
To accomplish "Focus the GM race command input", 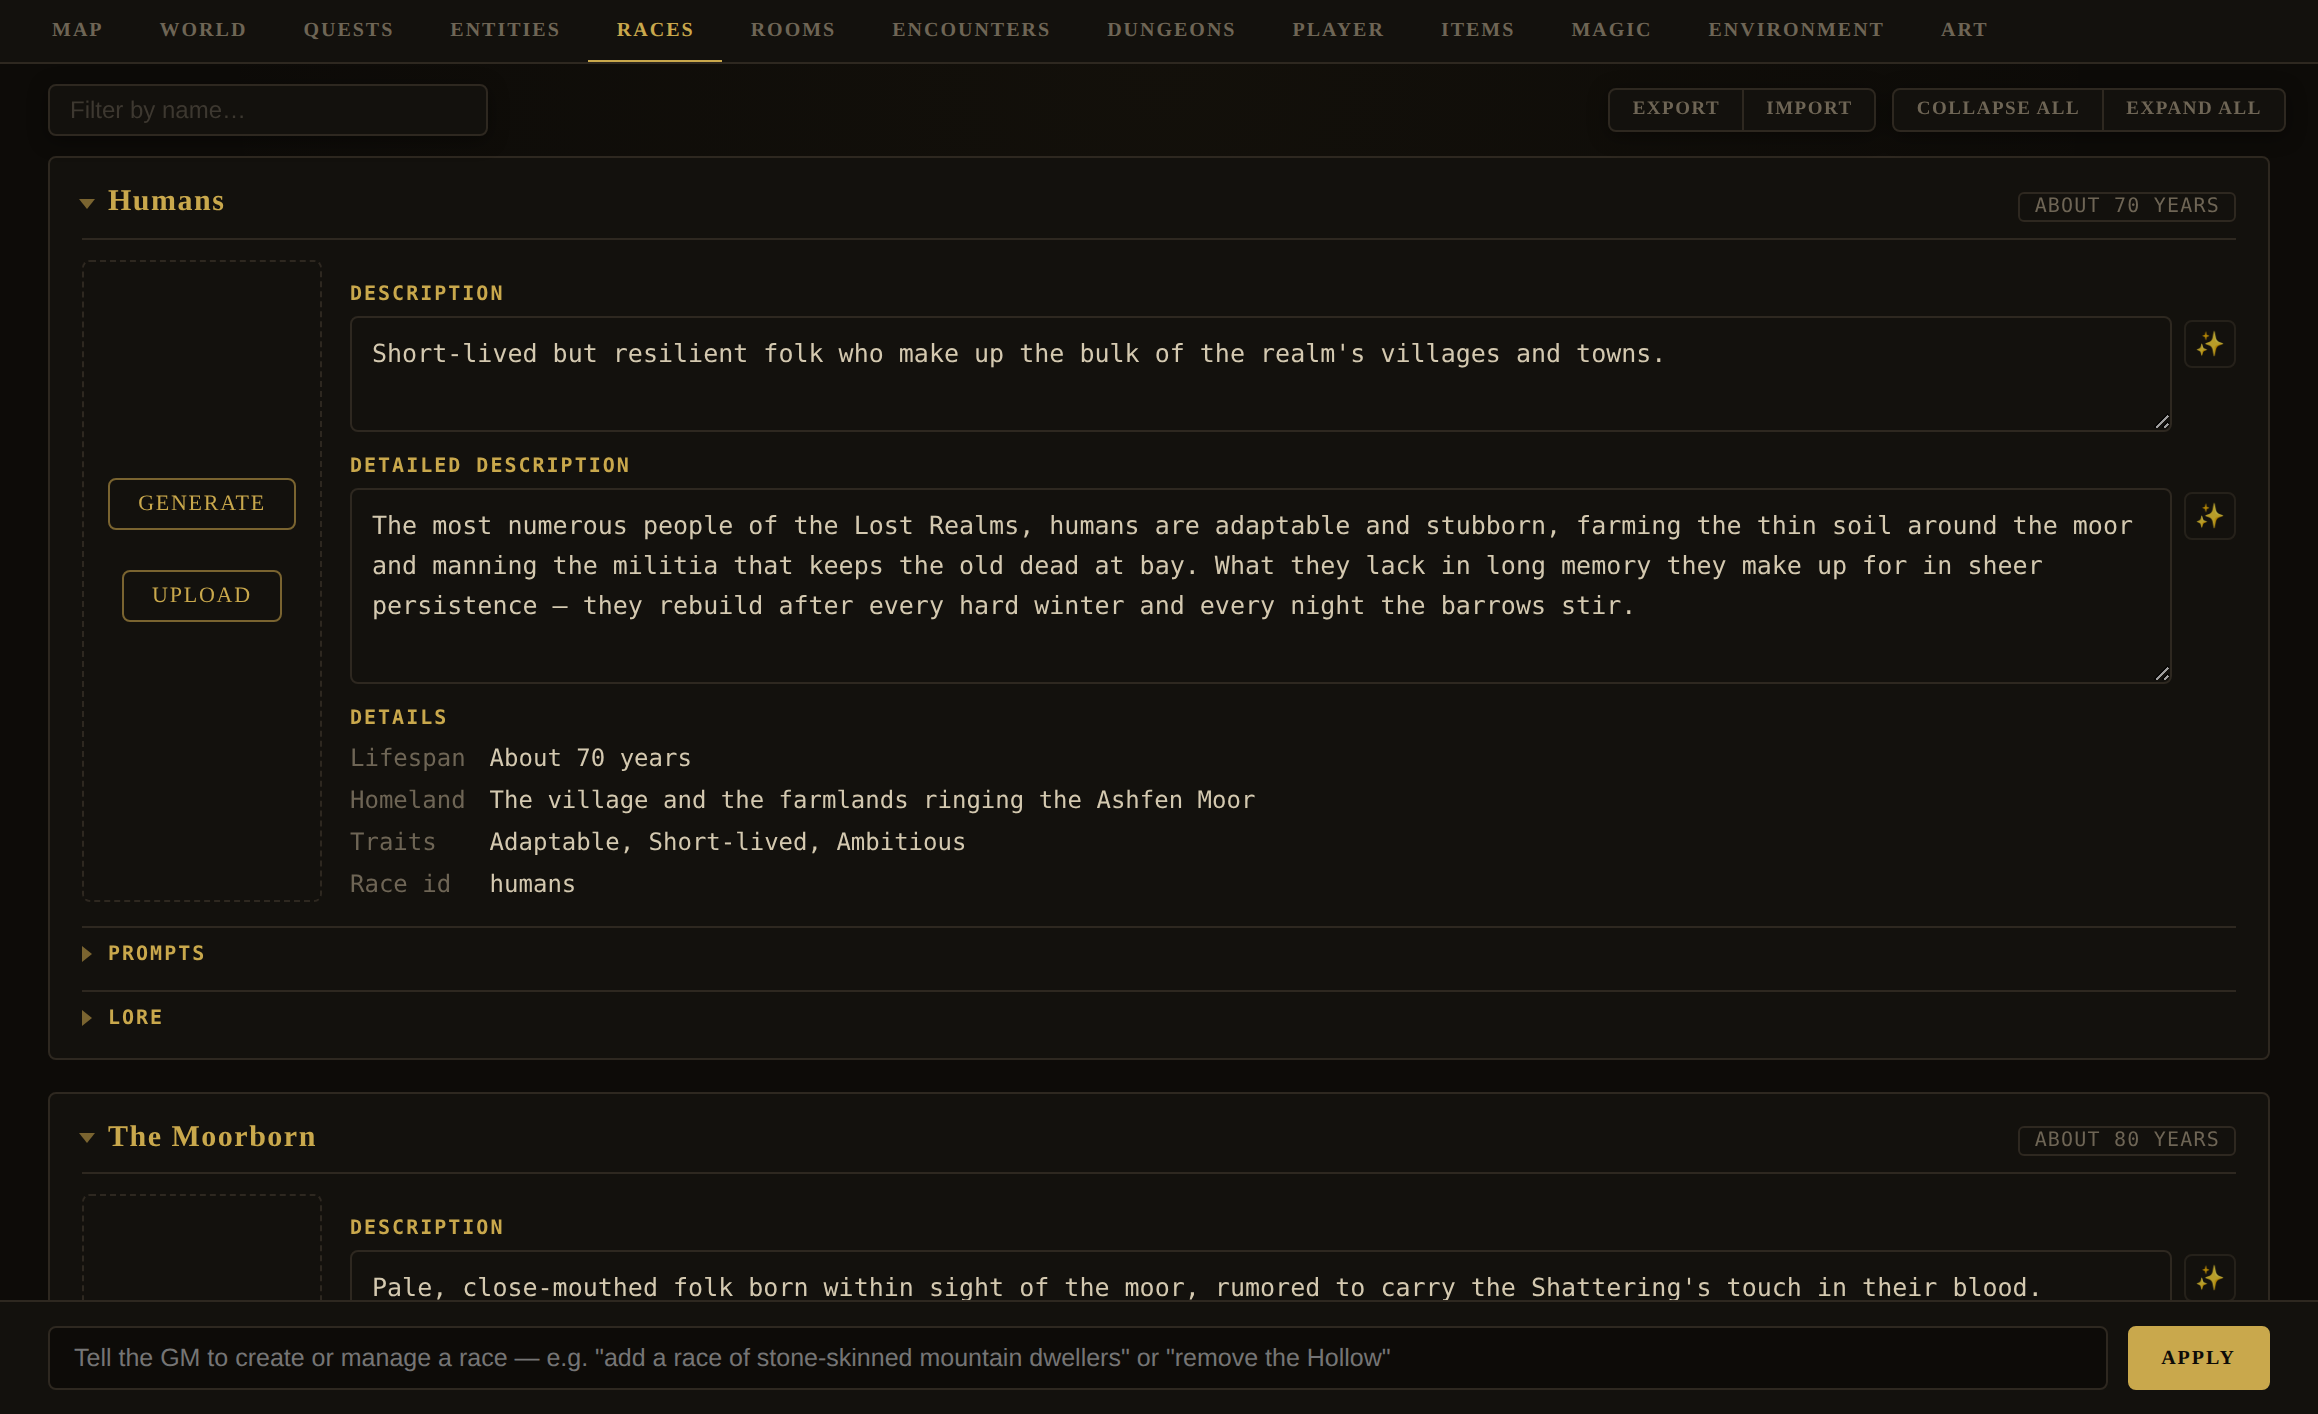I will click(1078, 1358).
